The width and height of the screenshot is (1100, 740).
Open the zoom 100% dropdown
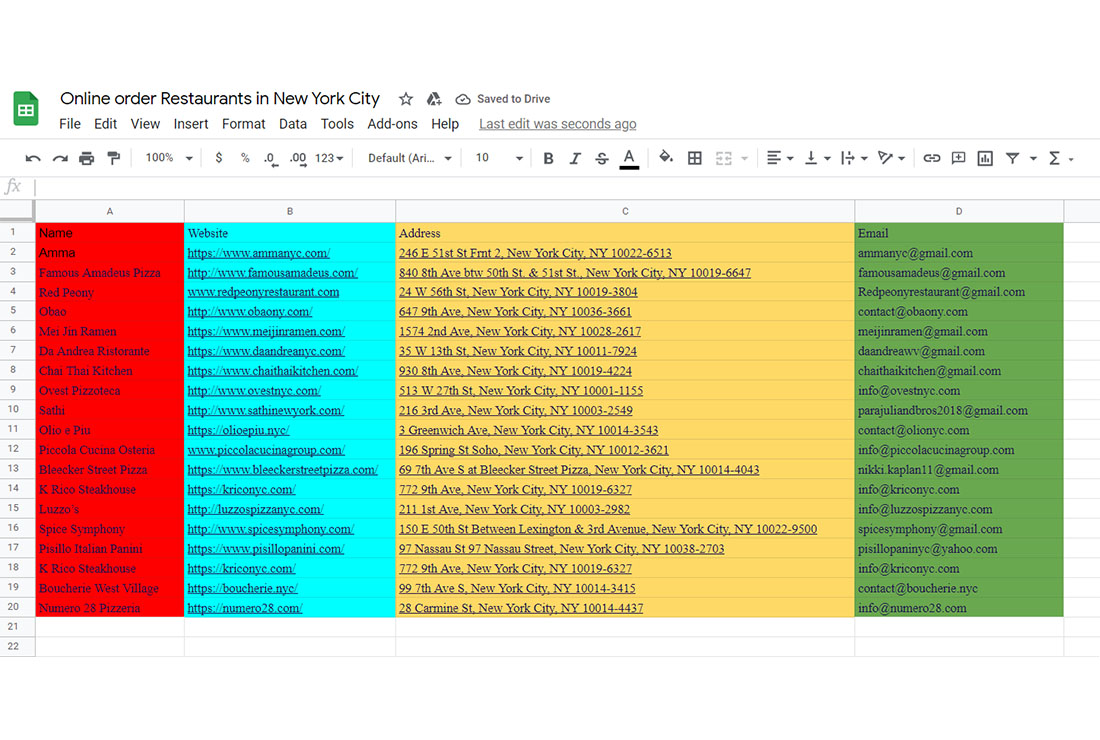click(168, 158)
